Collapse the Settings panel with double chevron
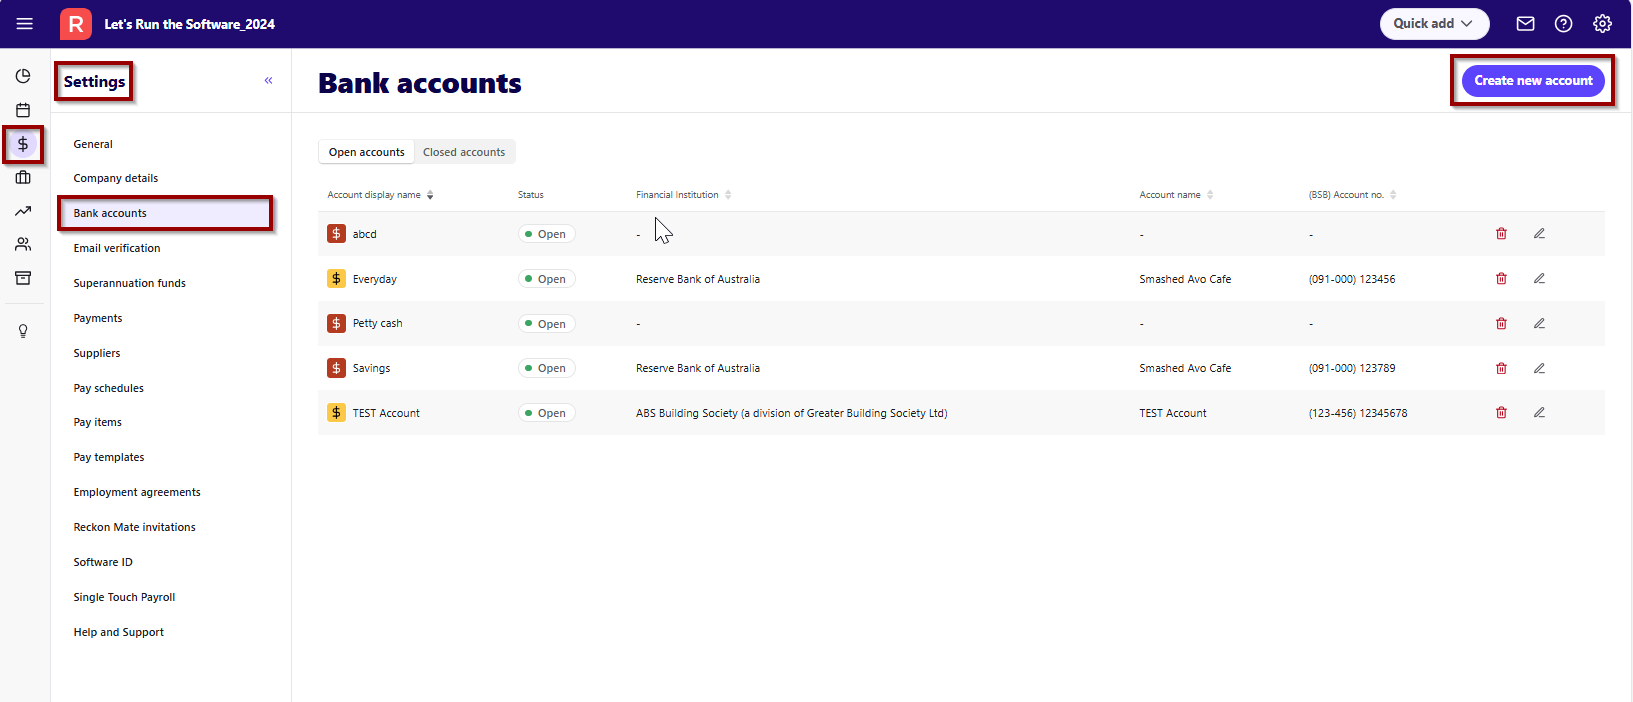Image resolution: width=1633 pixels, height=702 pixels. [x=268, y=80]
